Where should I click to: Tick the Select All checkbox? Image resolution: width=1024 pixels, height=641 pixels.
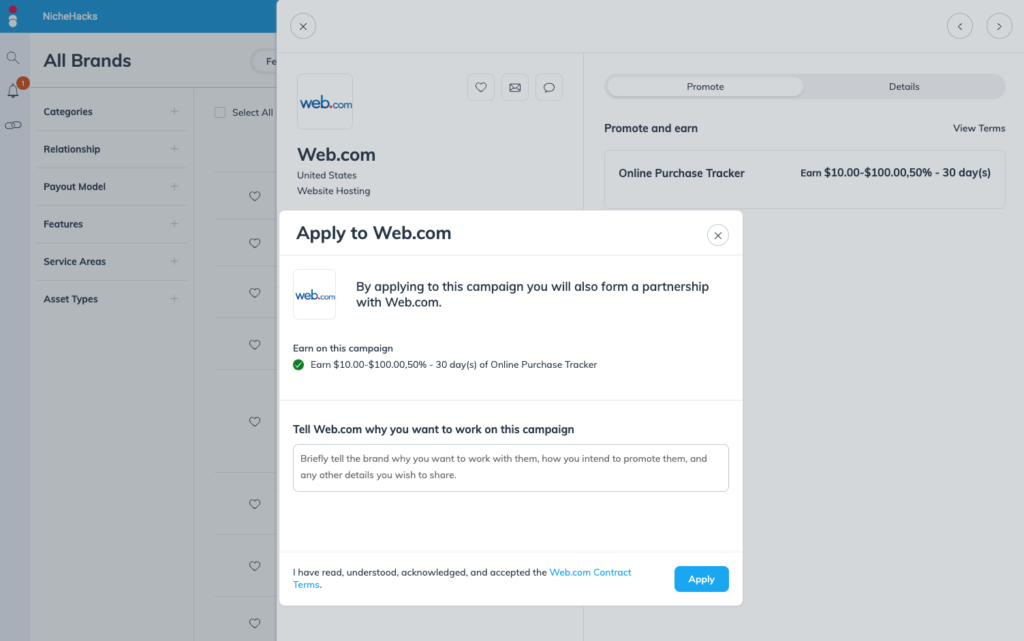[220, 112]
